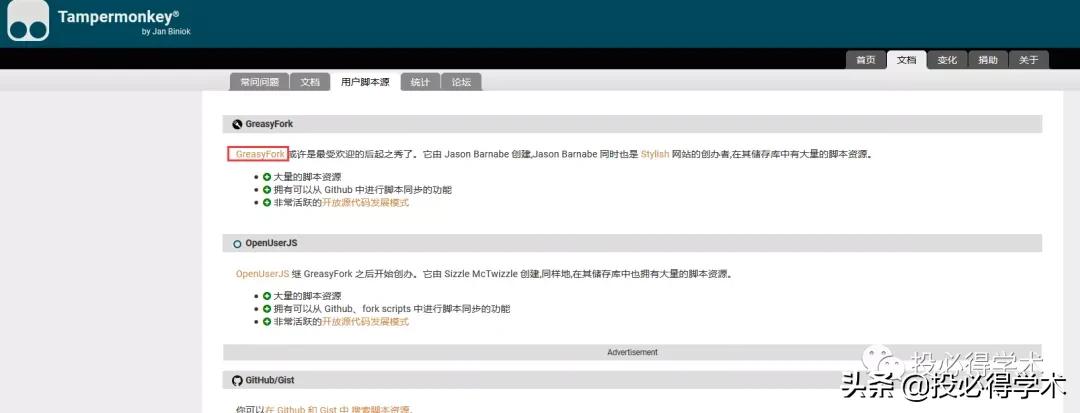Click the Tampermonkey logo icon

pyautogui.click(x=28, y=21)
